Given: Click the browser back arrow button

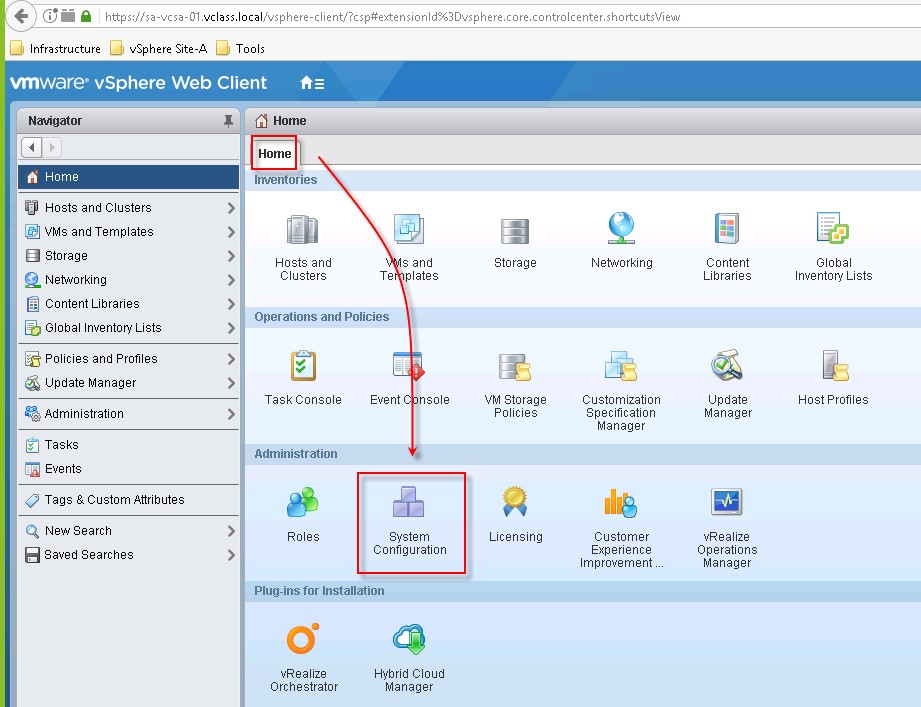Looking at the screenshot, I should click(x=22, y=16).
